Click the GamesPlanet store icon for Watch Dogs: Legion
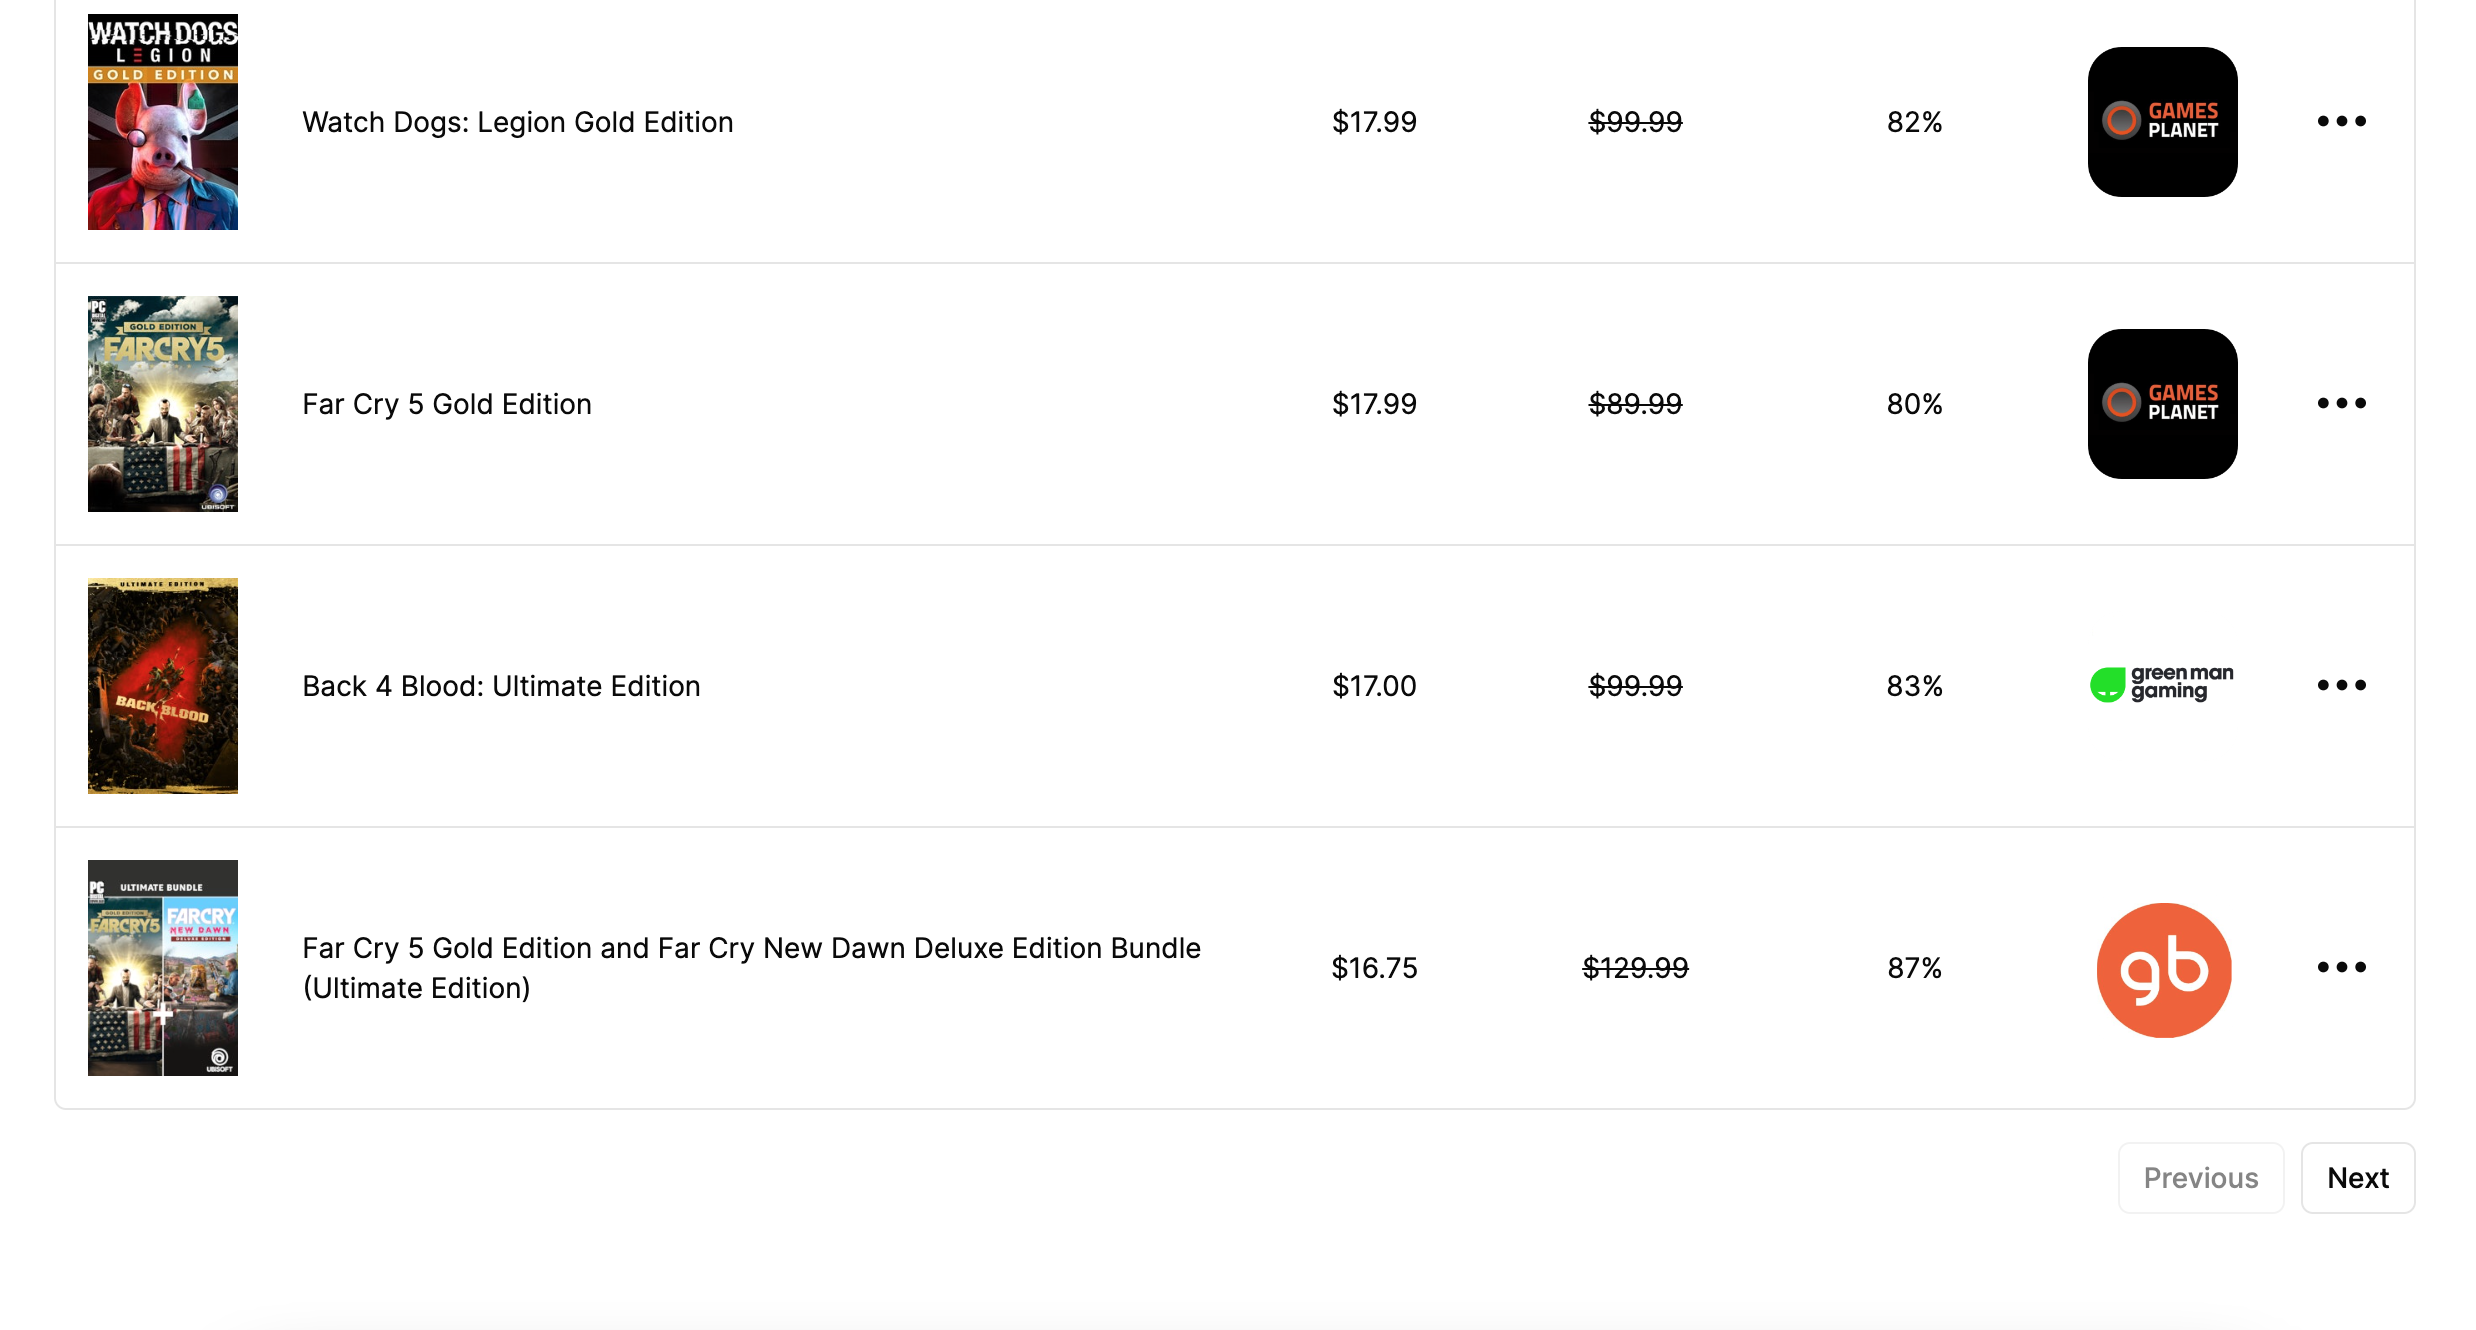Image resolution: width=2476 pixels, height=1330 pixels. click(x=2162, y=121)
